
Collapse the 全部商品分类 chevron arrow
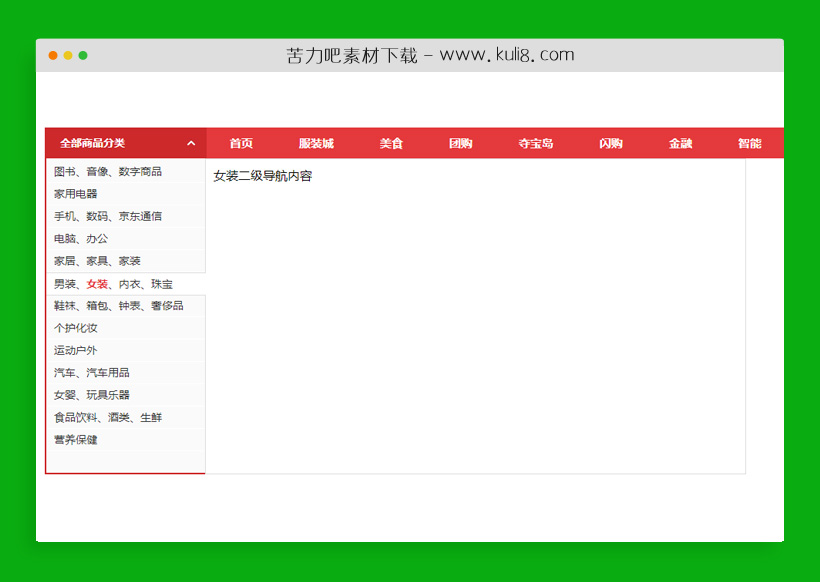190,143
